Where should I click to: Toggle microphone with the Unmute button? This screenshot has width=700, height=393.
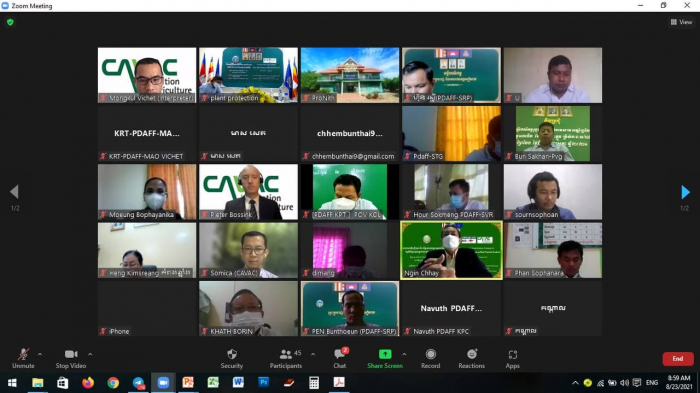click(x=23, y=359)
